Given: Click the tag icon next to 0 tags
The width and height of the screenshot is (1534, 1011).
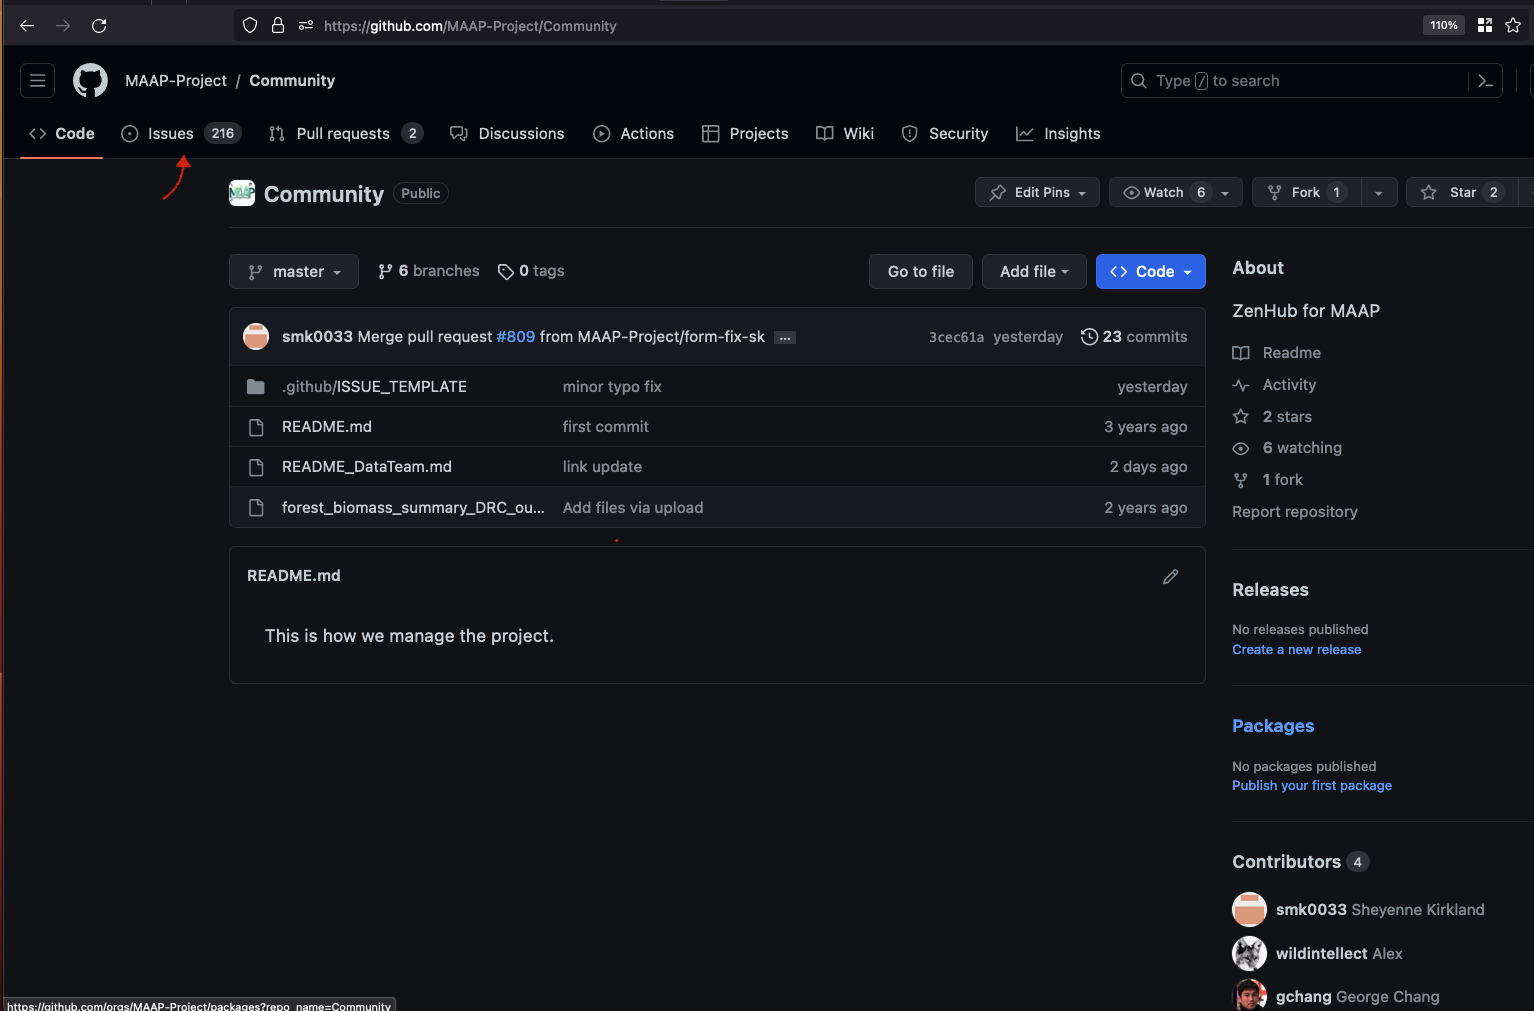Looking at the screenshot, I should click(506, 272).
